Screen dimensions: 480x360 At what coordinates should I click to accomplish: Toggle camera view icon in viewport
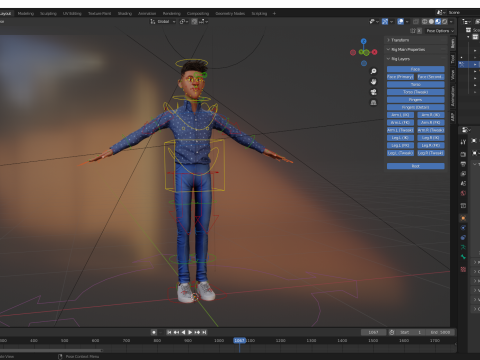coord(374,92)
